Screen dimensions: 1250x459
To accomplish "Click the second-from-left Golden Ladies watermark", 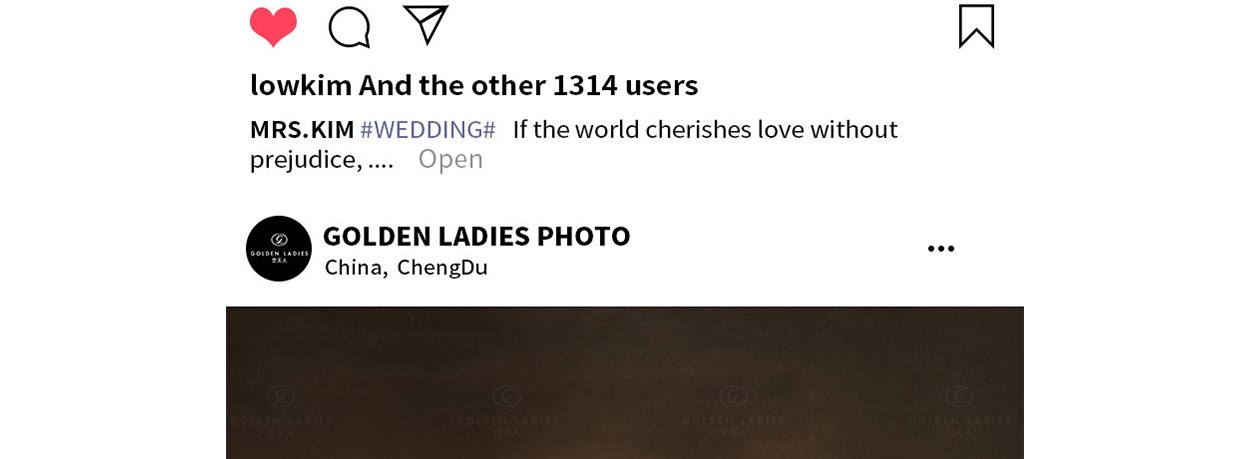I will [x=507, y=411].
